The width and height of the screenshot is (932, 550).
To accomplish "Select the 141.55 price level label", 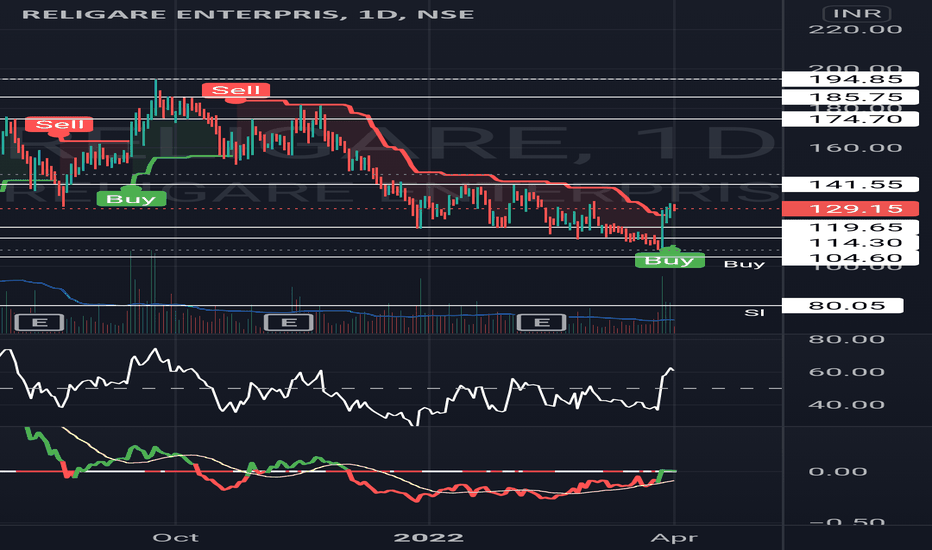I will [850, 184].
